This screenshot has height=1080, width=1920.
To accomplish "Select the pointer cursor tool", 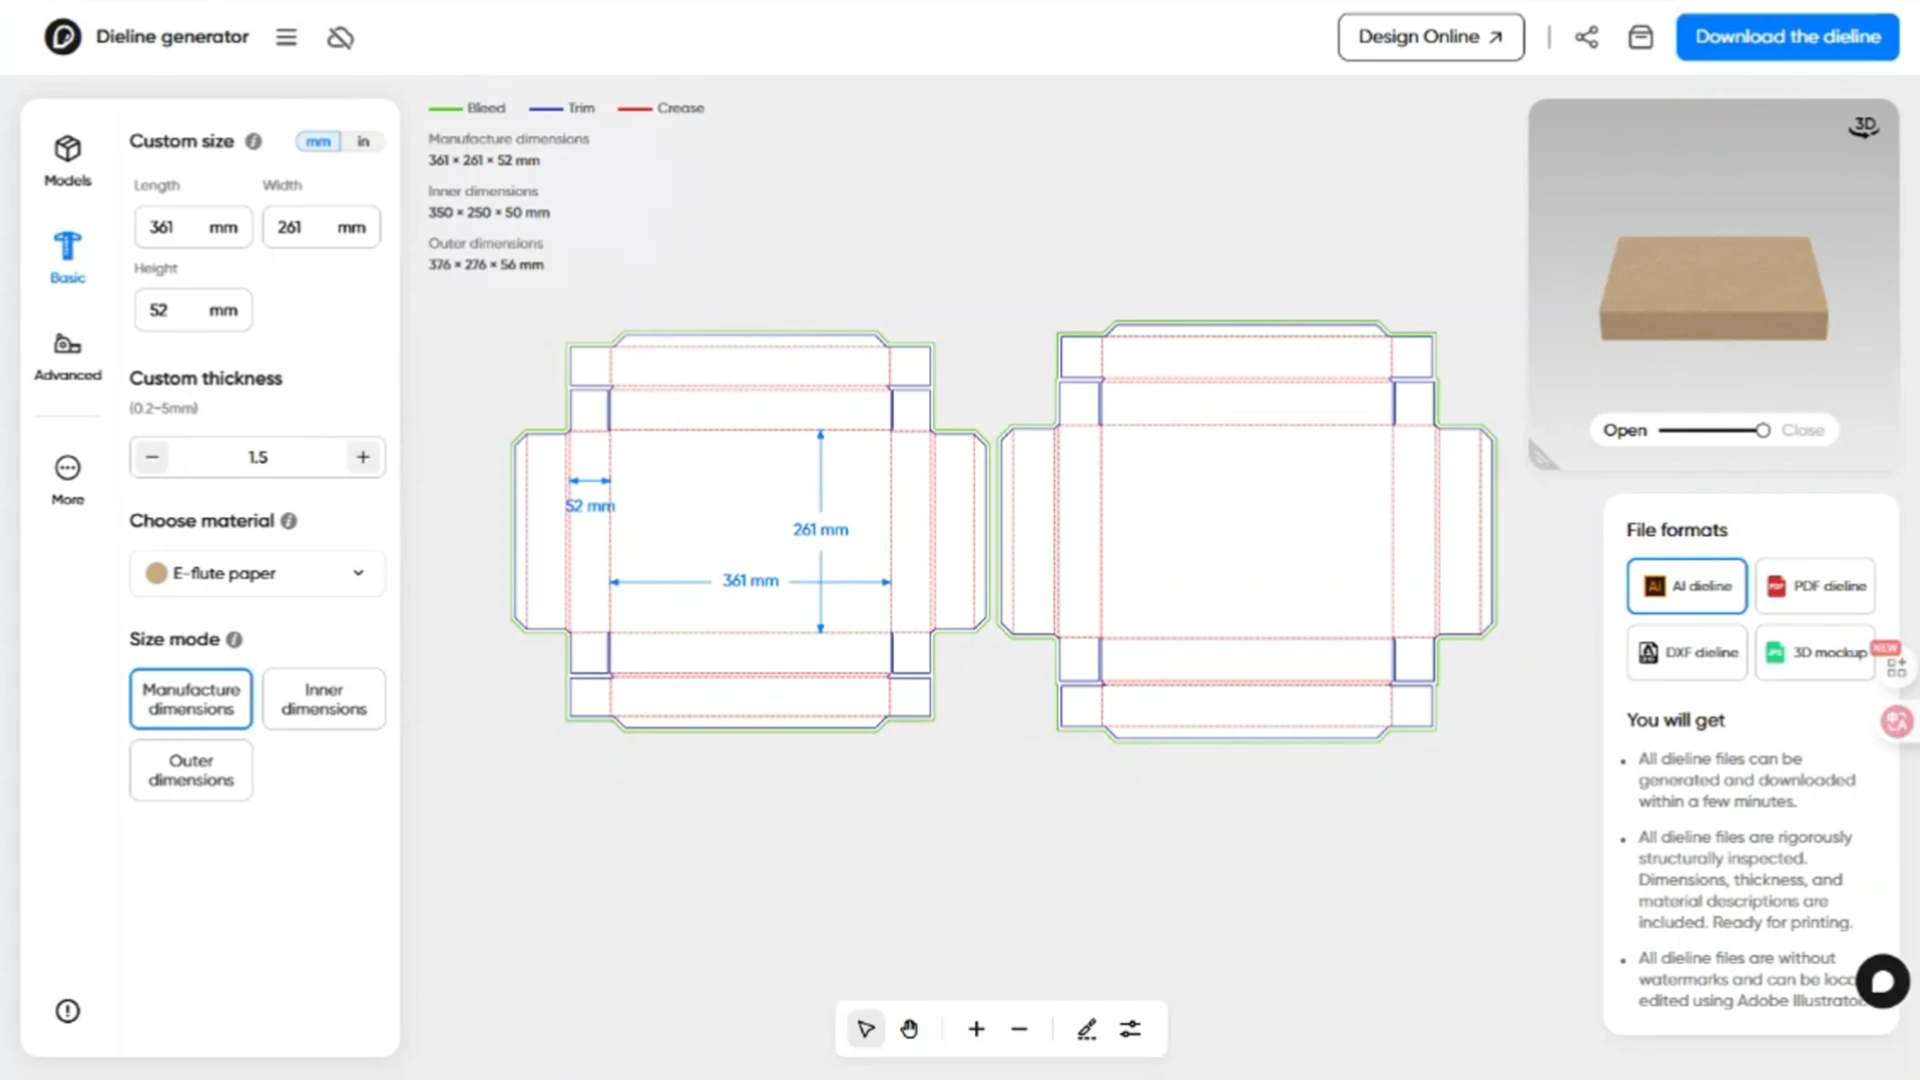I will tap(866, 1029).
